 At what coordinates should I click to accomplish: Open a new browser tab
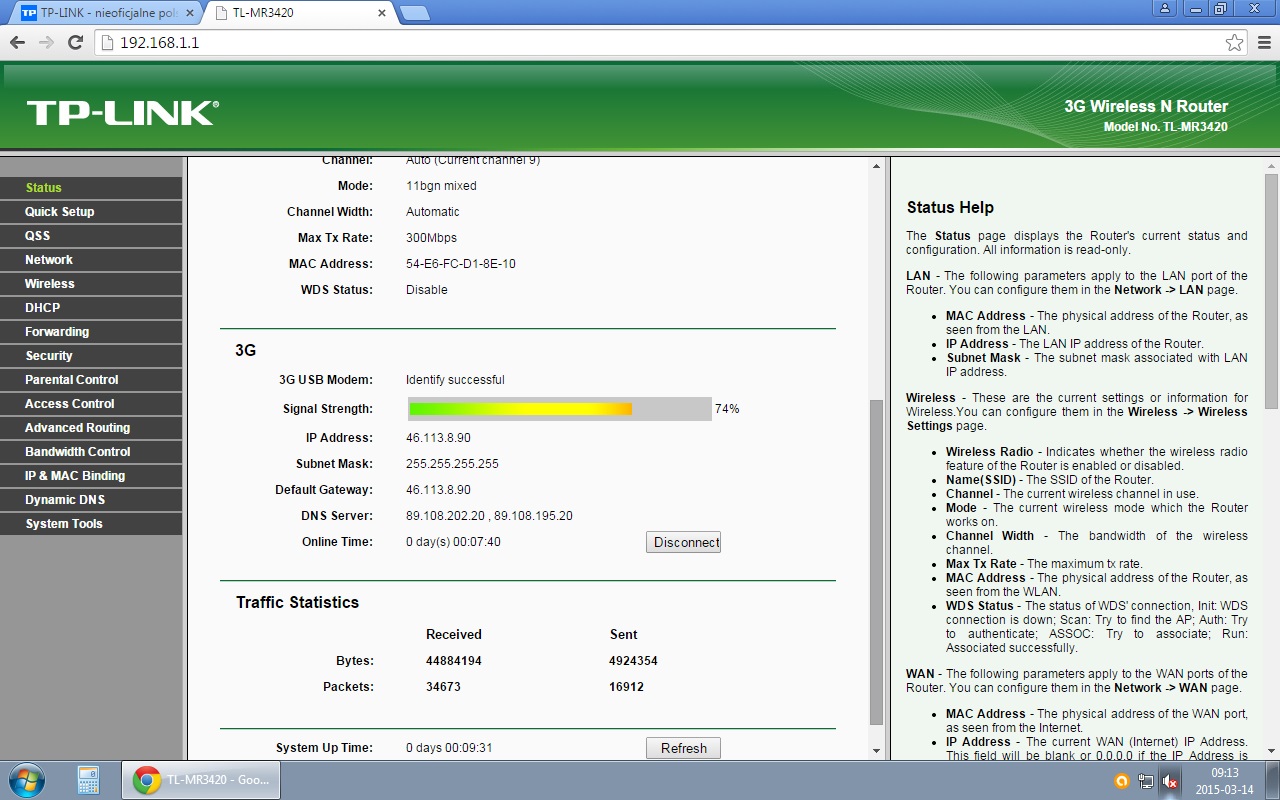coord(414,13)
